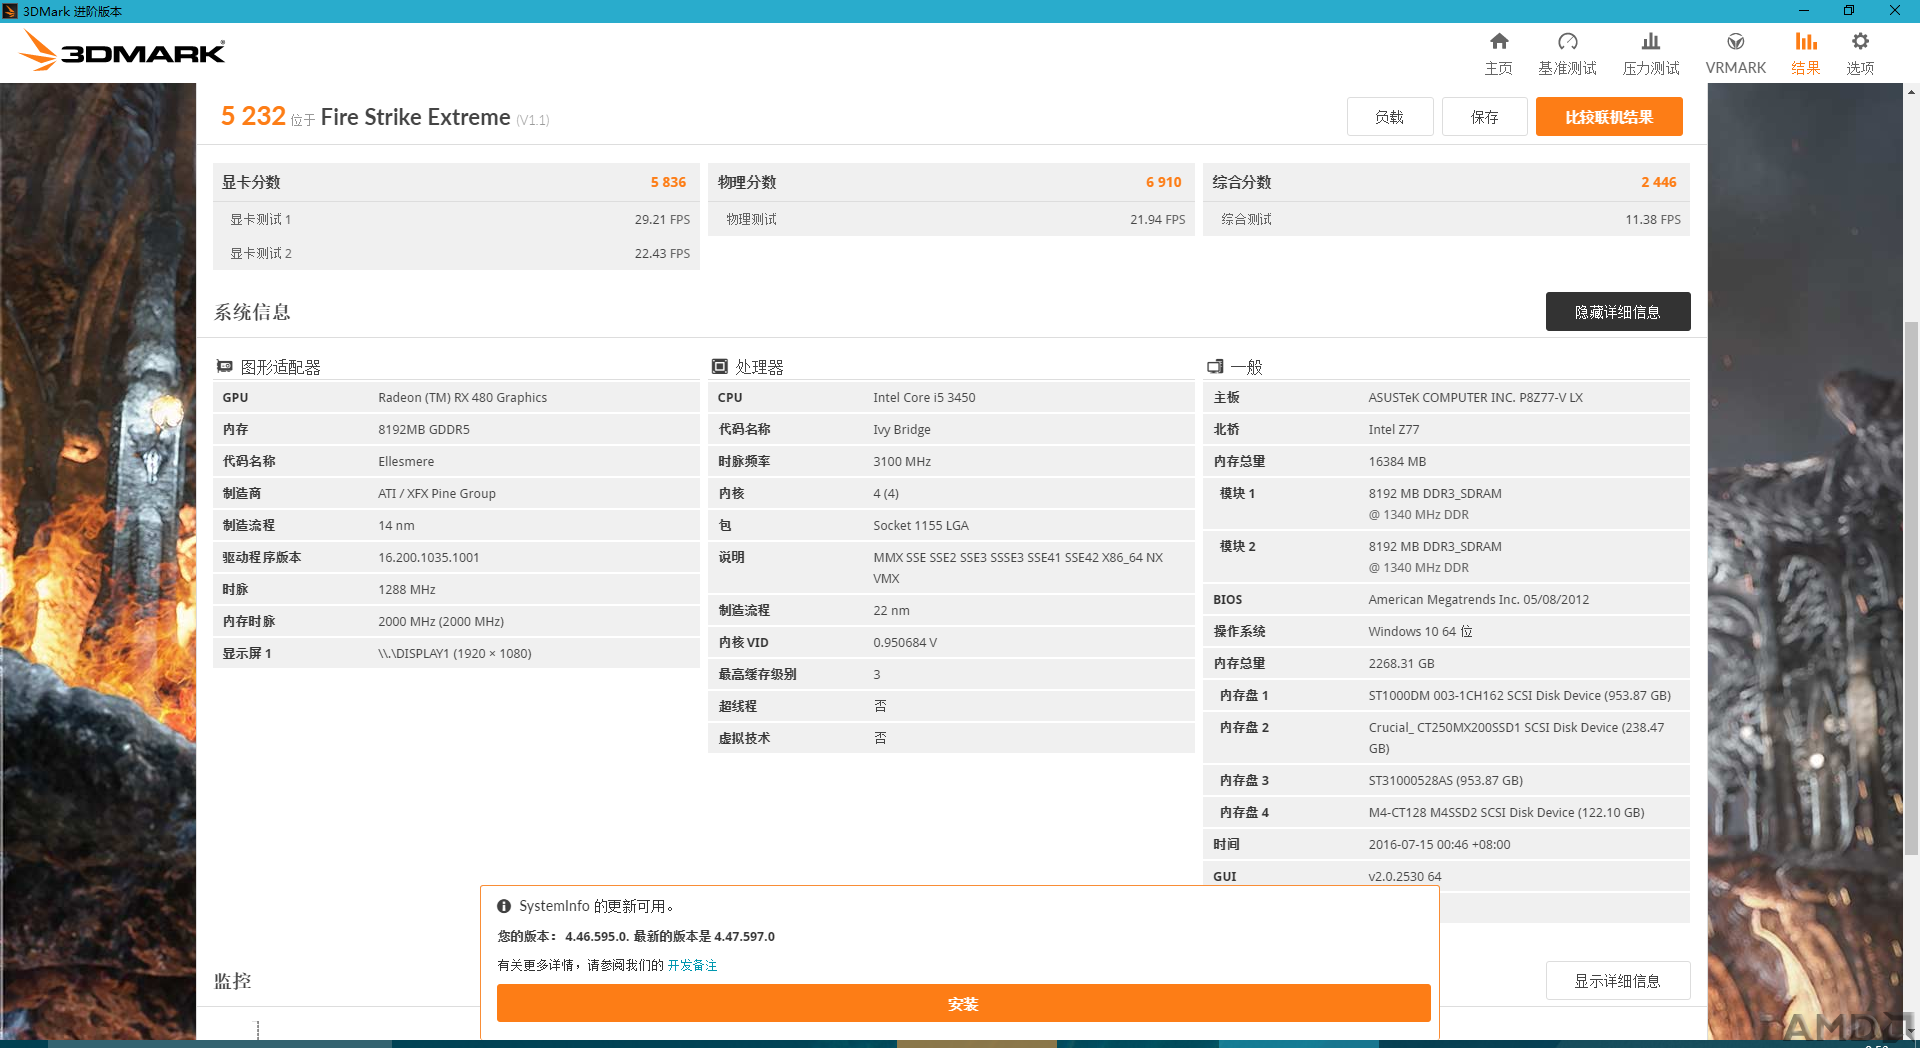Click the 选项 nav label
This screenshot has height=1048, width=1920.
coord(1860,68)
